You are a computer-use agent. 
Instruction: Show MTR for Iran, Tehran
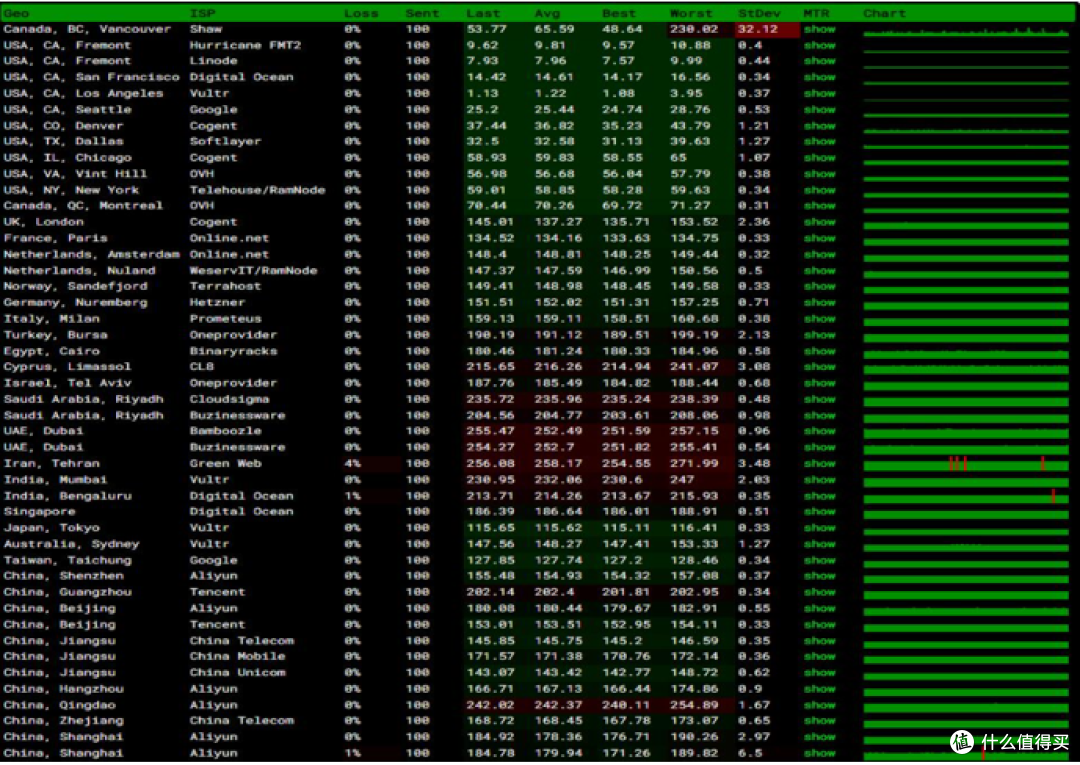pyautogui.click(x=820, y=463)
